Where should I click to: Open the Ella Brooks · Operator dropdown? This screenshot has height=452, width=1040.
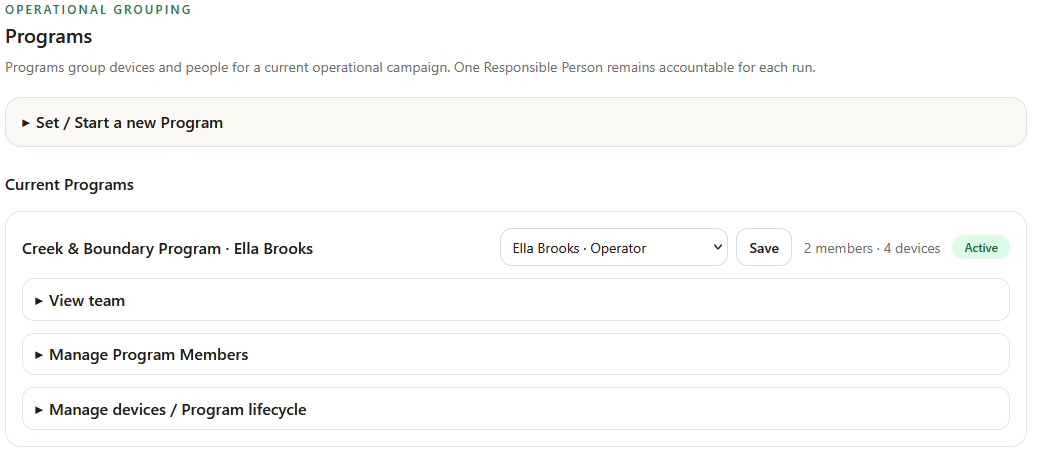point(614,248)
